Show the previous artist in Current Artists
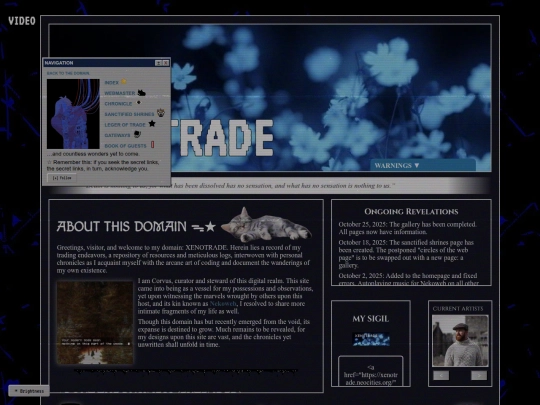This screenshot has height=405, width=540. tap(441, 375)
